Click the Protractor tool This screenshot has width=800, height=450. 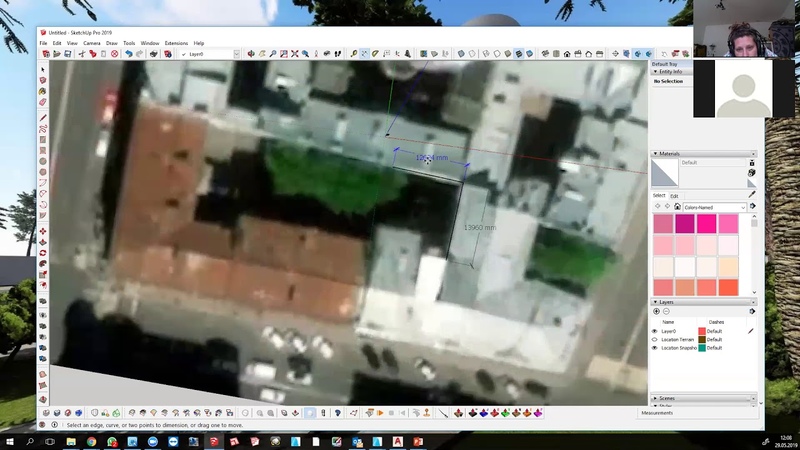click(376, 54)
